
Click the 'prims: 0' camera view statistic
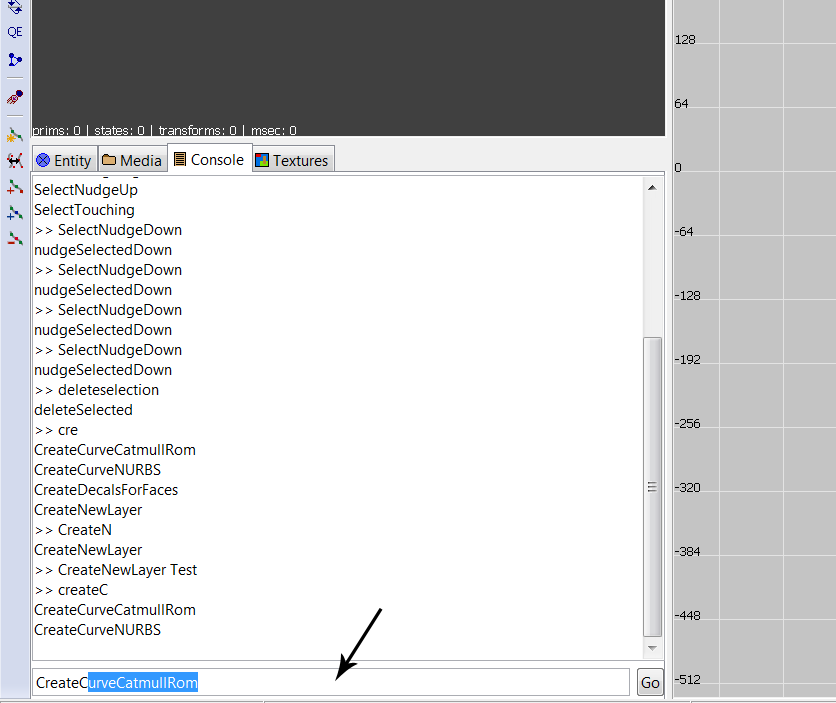click(57, 130)
